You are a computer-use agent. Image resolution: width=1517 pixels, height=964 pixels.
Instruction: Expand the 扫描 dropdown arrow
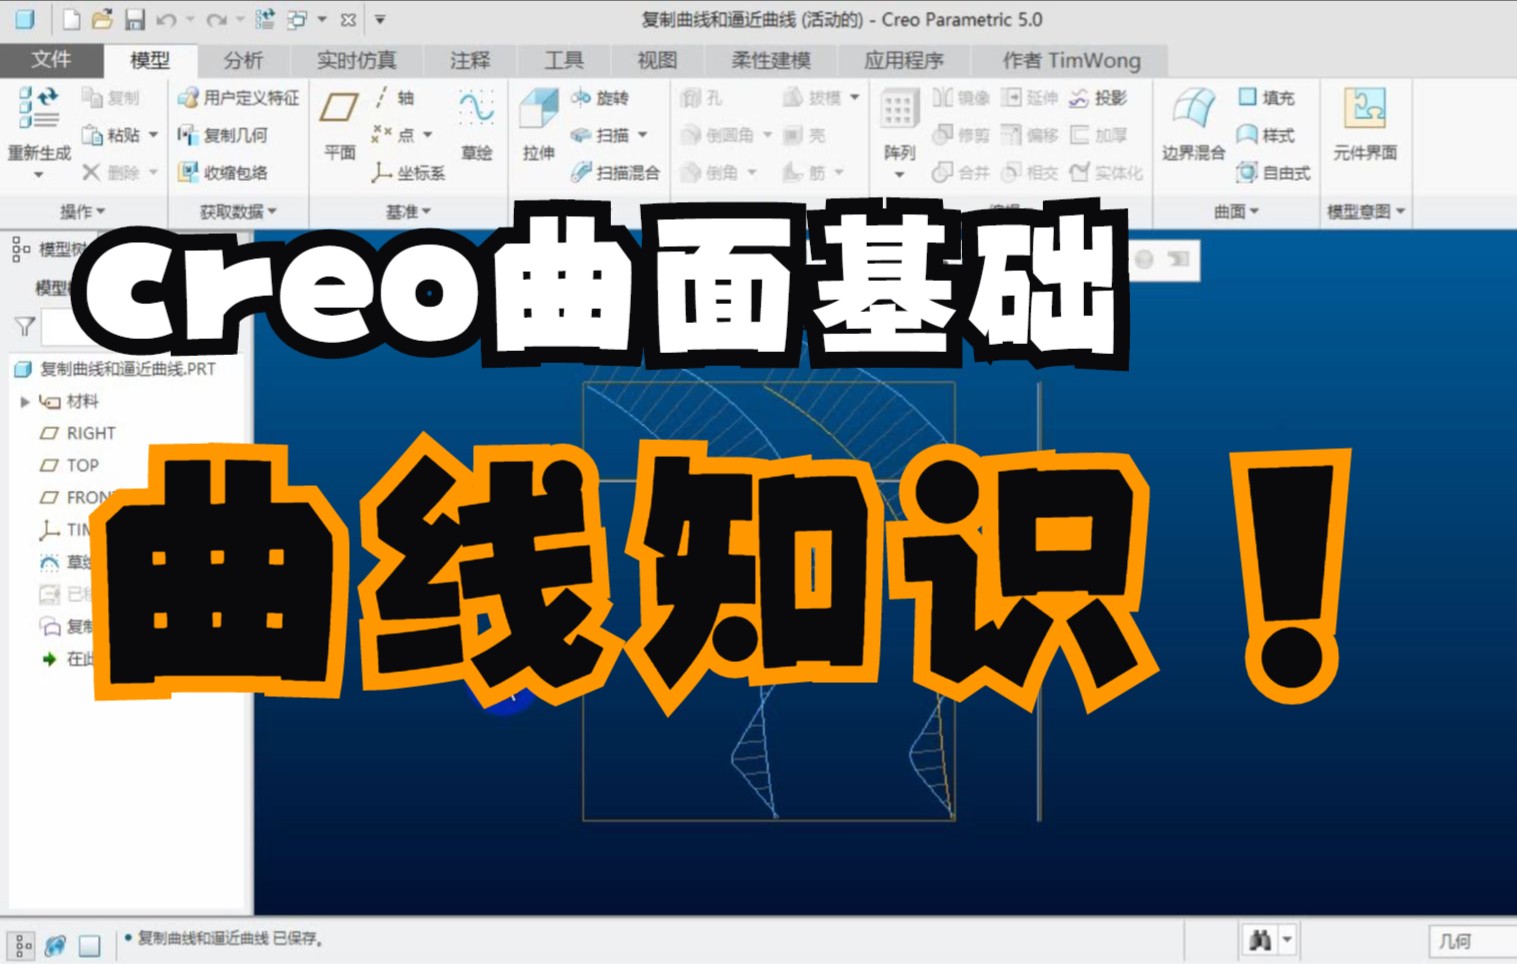642,135
